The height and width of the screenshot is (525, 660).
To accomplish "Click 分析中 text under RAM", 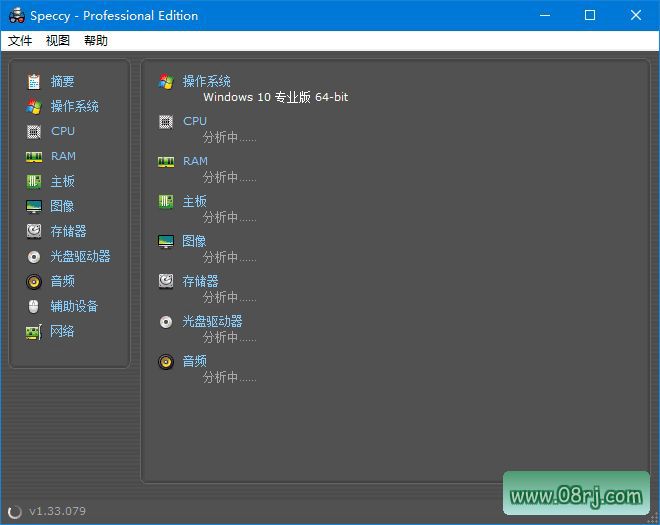I will click(x=229, y=177).
